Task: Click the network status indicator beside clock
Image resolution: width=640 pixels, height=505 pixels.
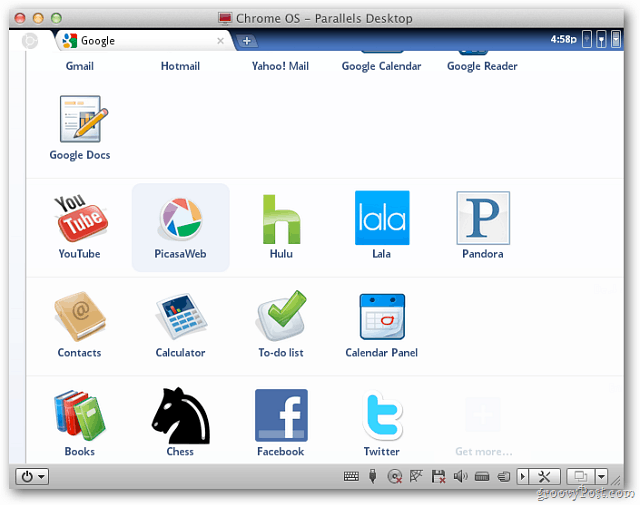Action: [x=587, y=40]
